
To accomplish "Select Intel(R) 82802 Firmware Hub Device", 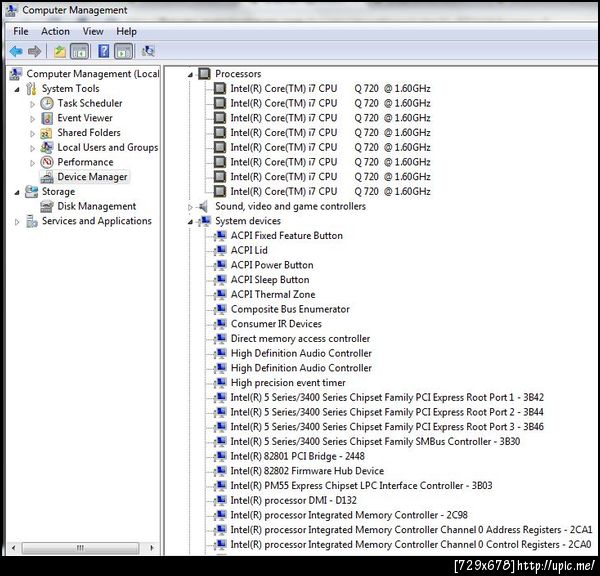I will click(307, 471).
